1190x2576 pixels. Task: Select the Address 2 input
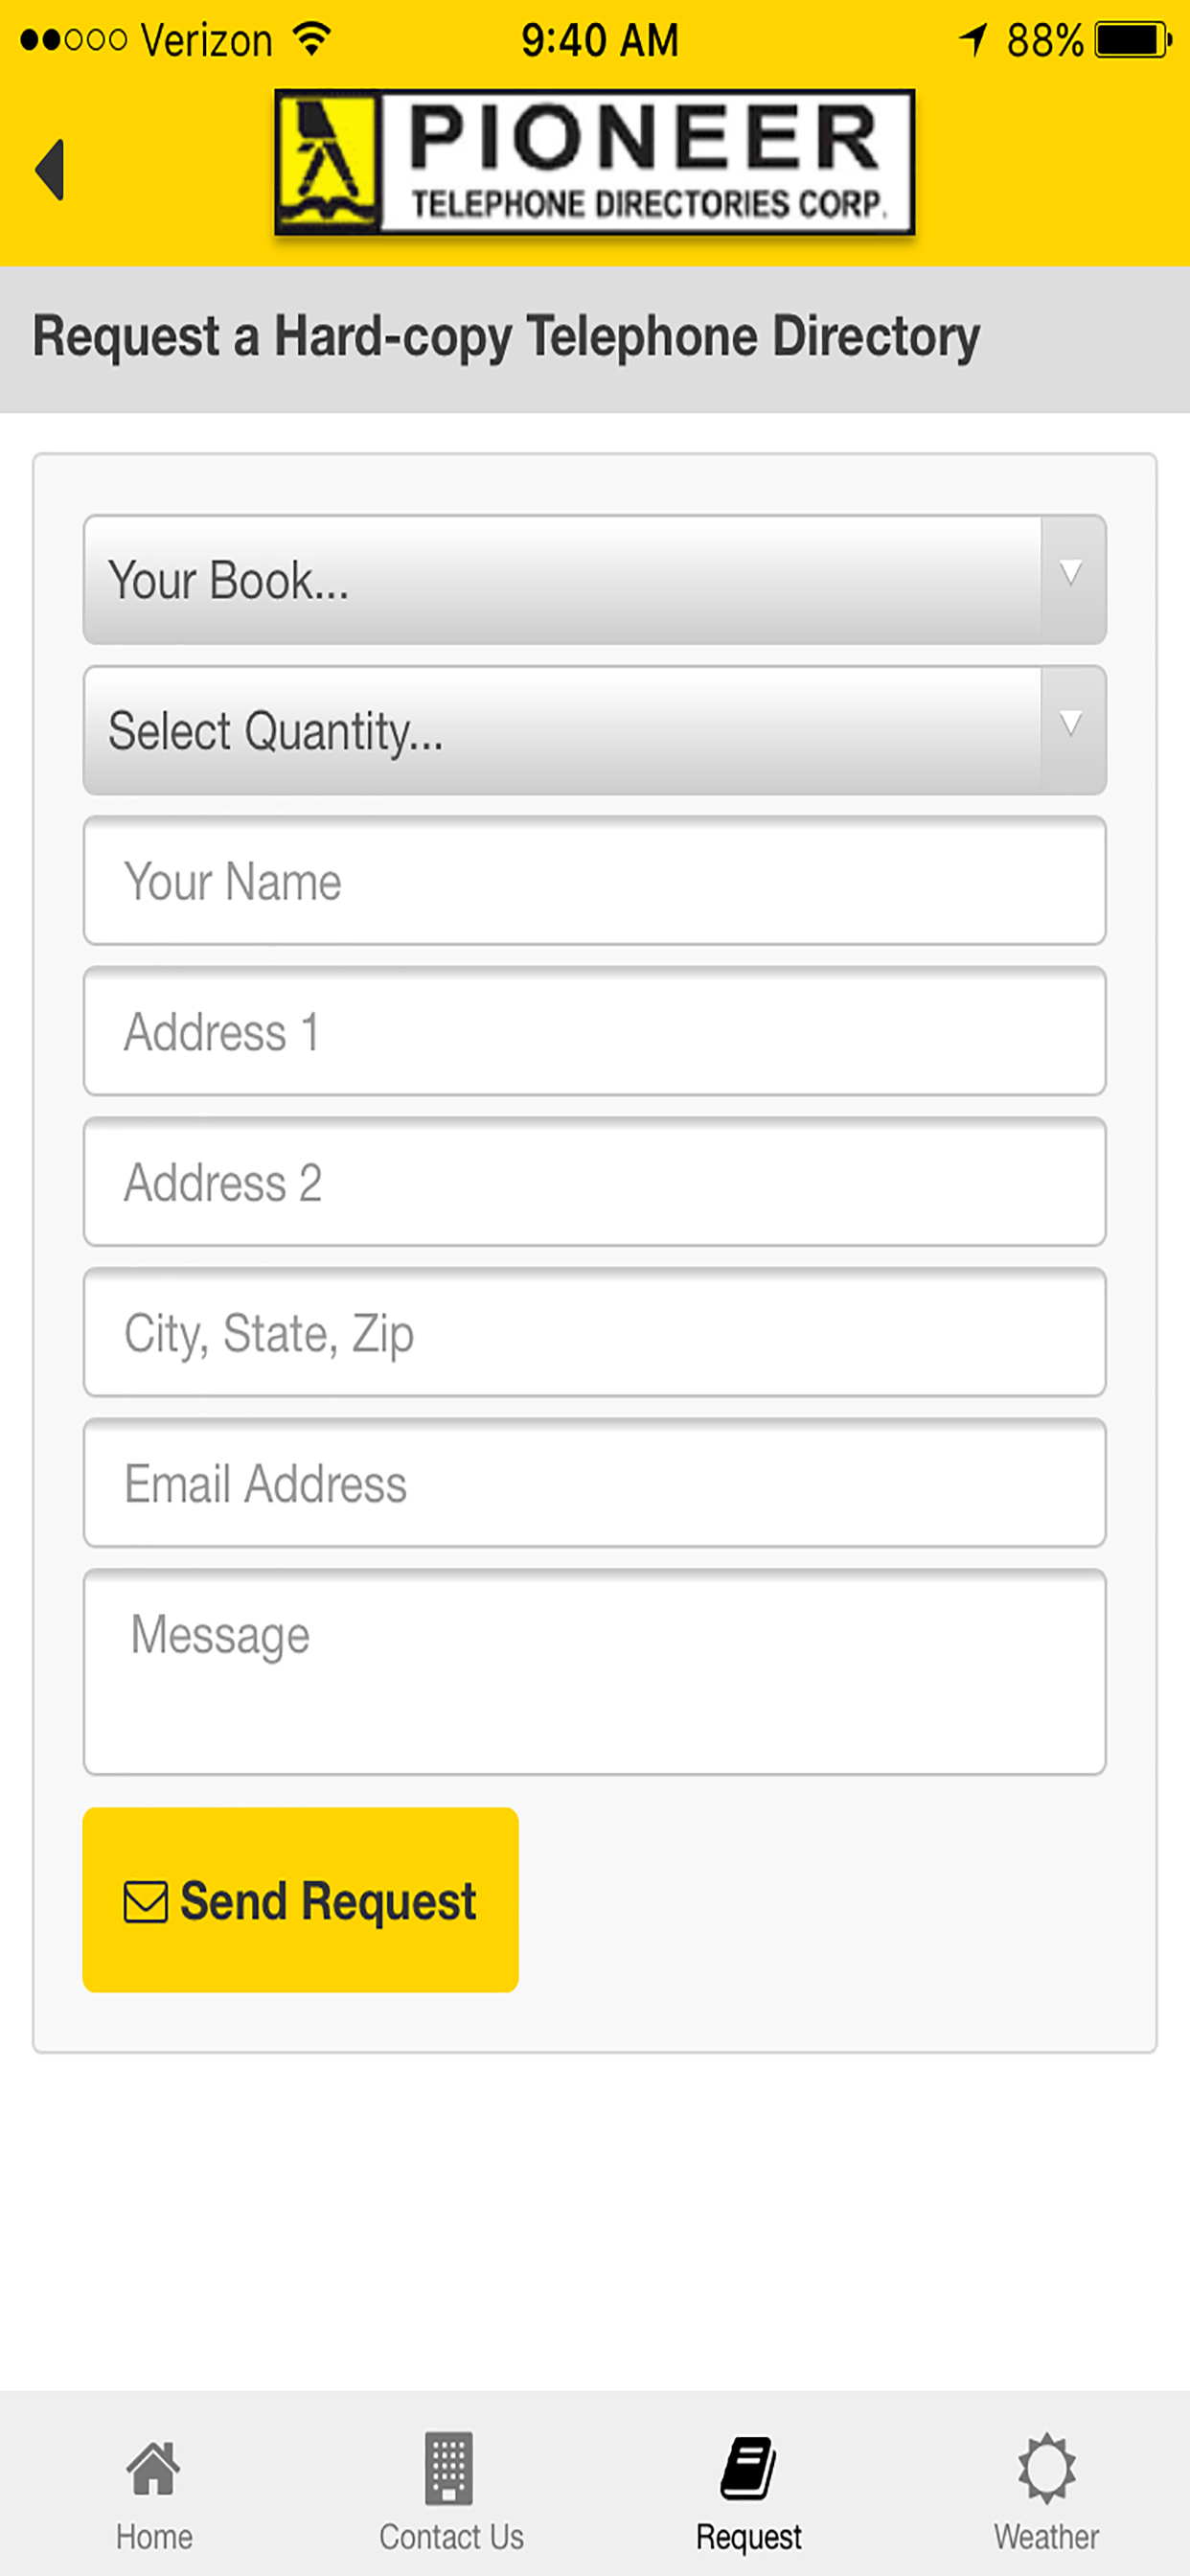click(595, 1181)
